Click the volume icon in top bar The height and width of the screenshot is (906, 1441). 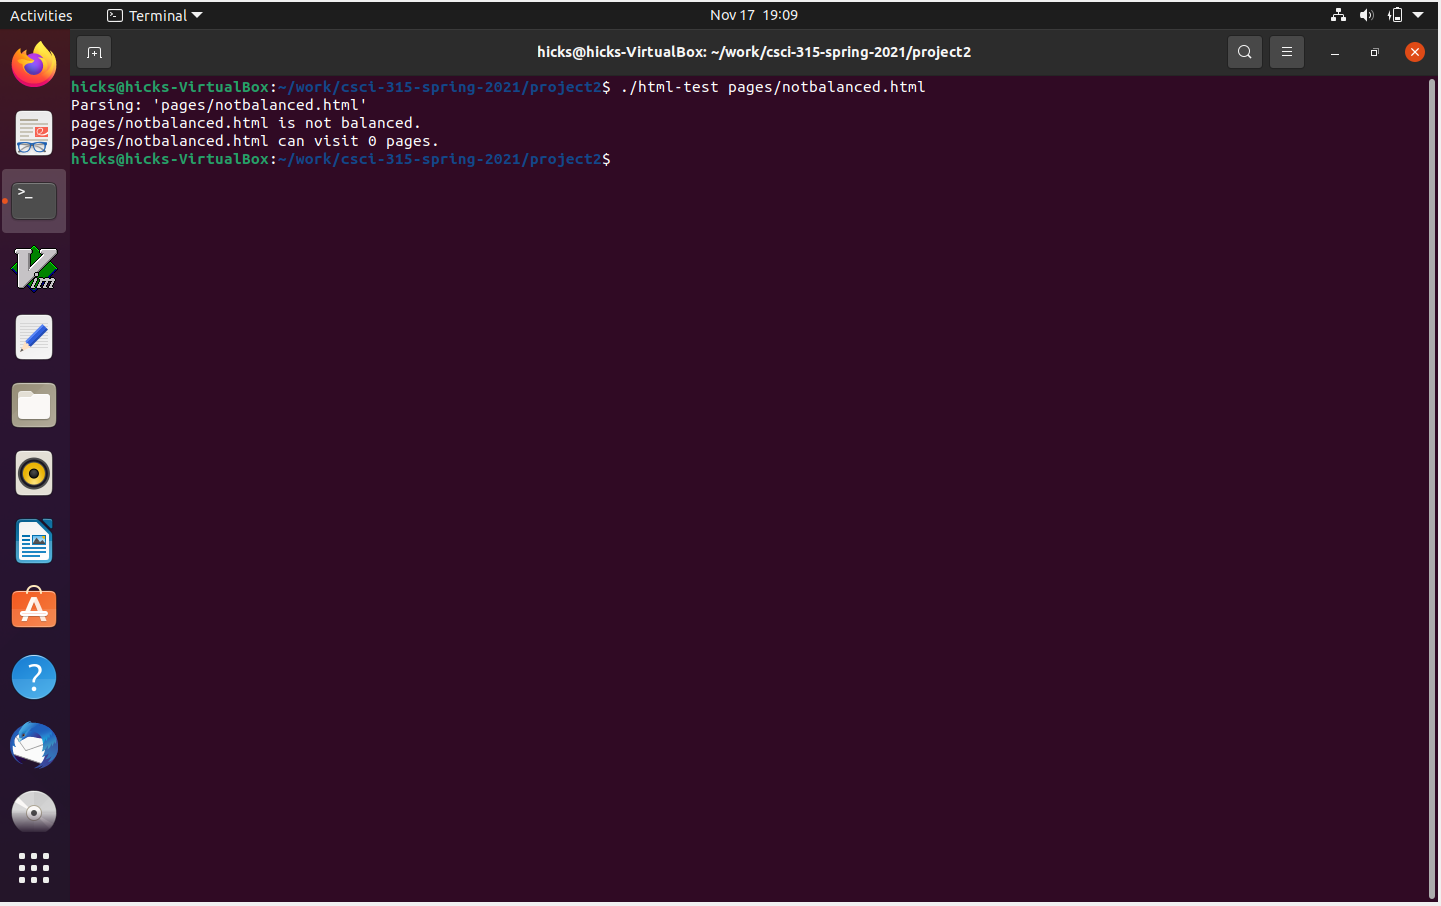1367,15
